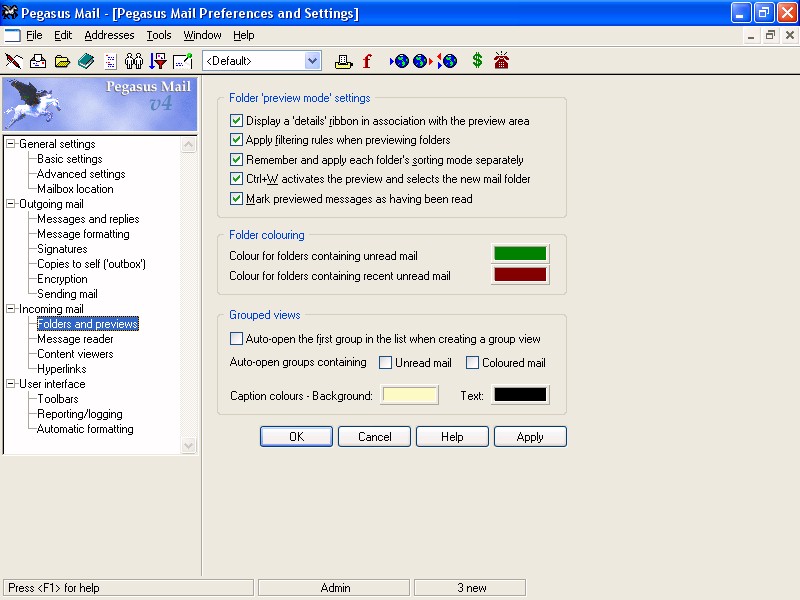
Task: Change green colour for folders containing unread mail
Action: point(520,254)
